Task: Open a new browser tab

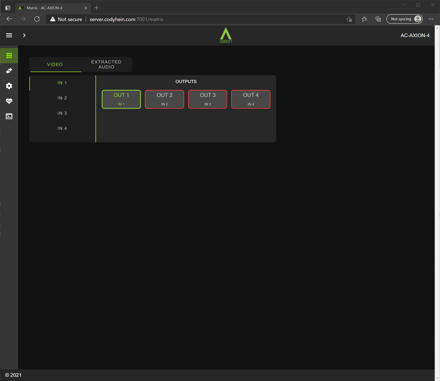Action: (97, 8)
